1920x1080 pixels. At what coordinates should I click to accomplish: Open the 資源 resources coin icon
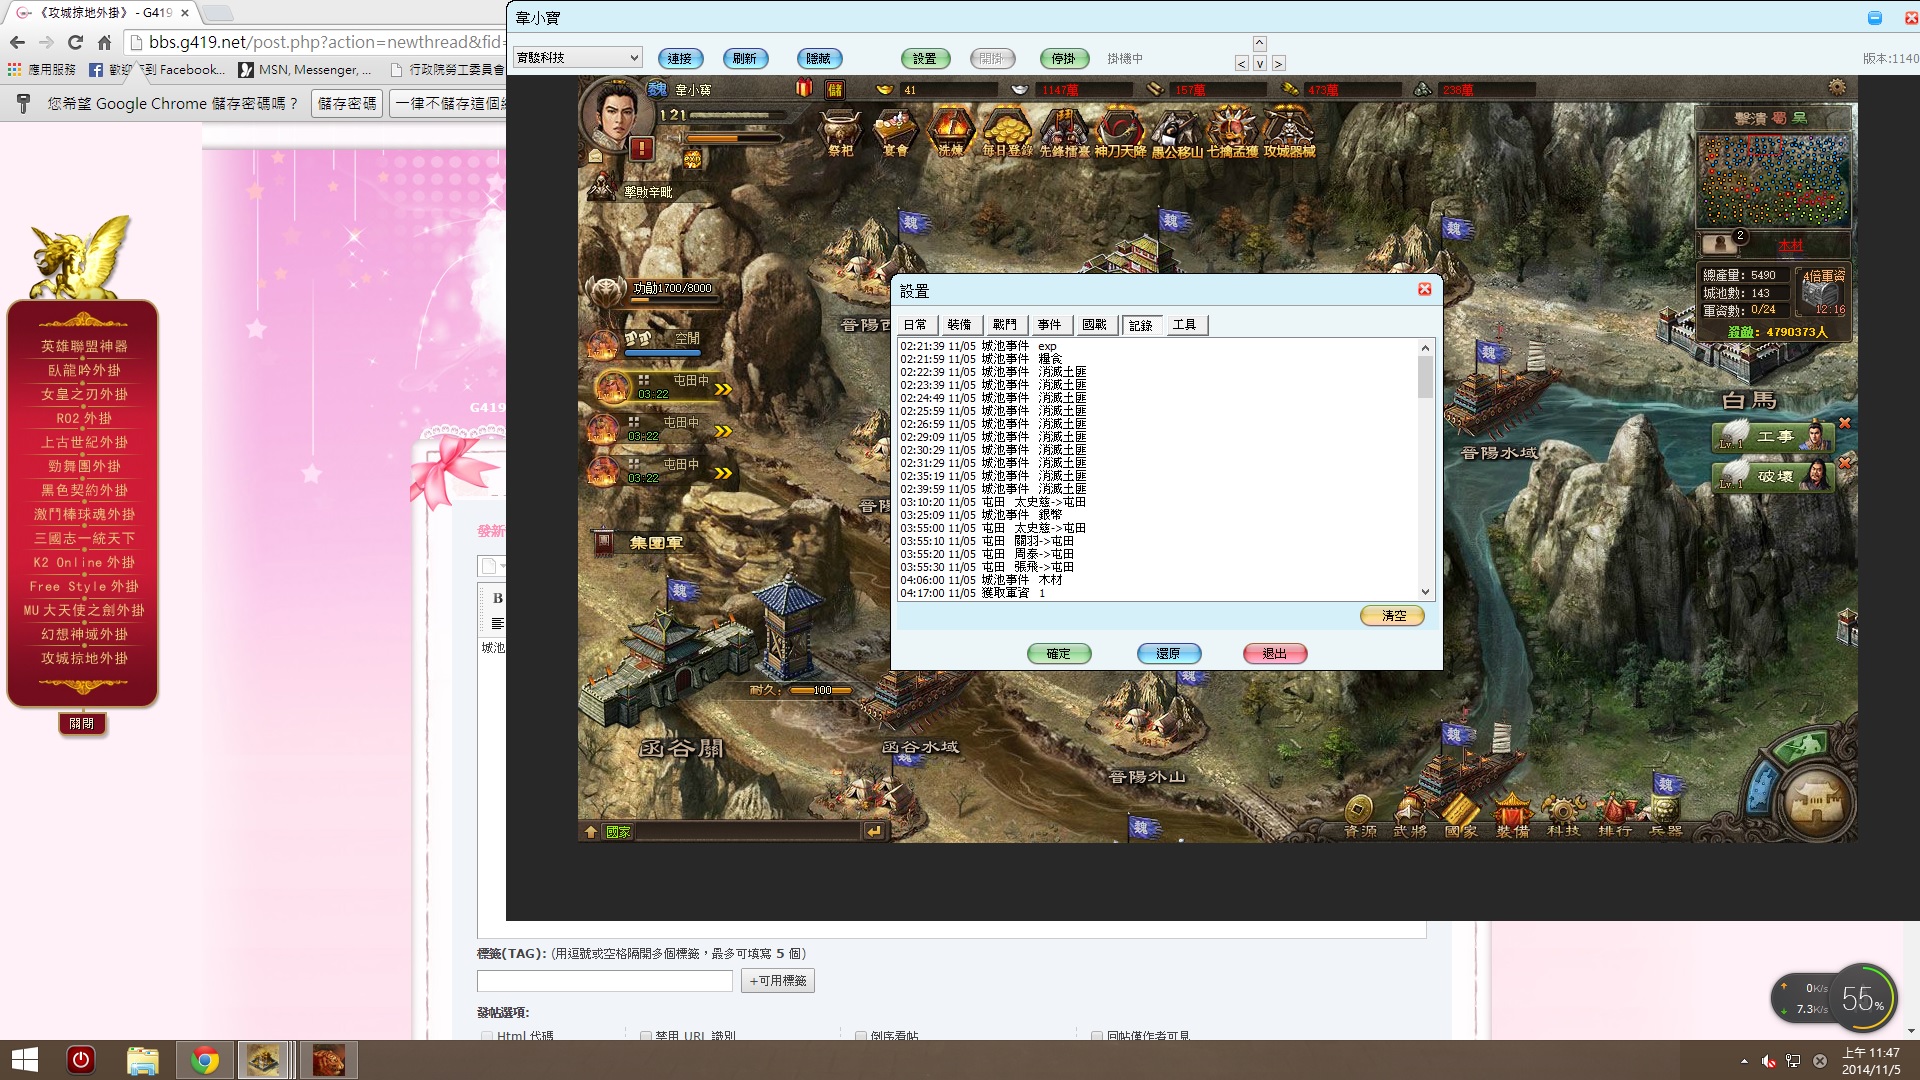(x=1359, y=815)
